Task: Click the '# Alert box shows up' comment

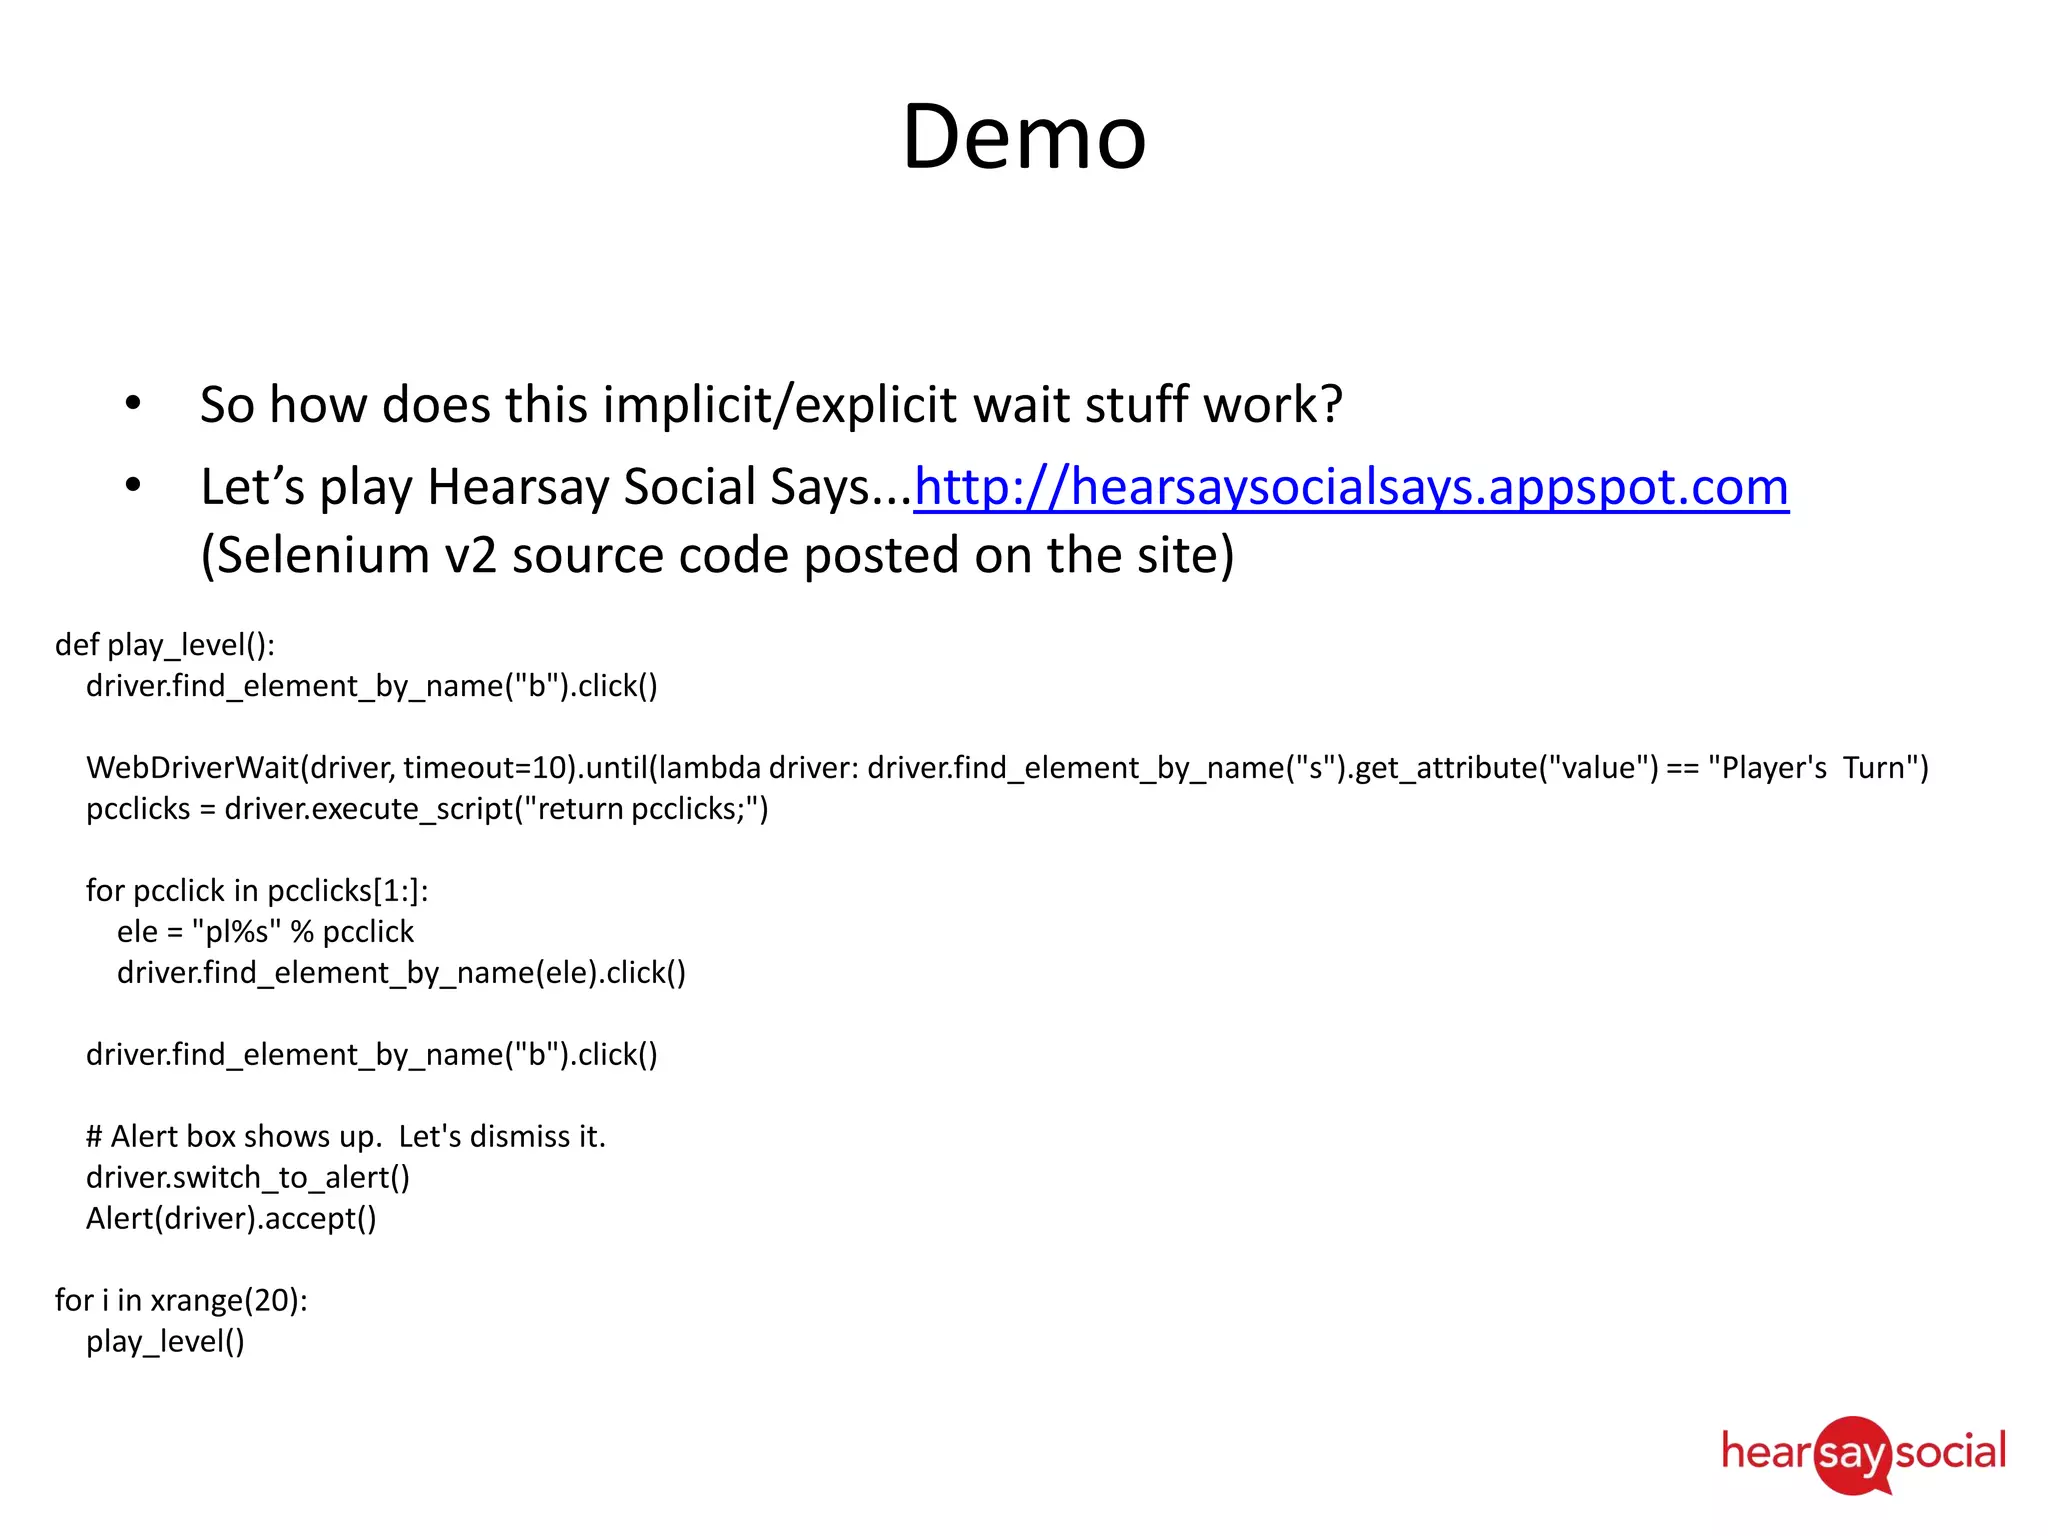Action: click(x=346, y=1137)
